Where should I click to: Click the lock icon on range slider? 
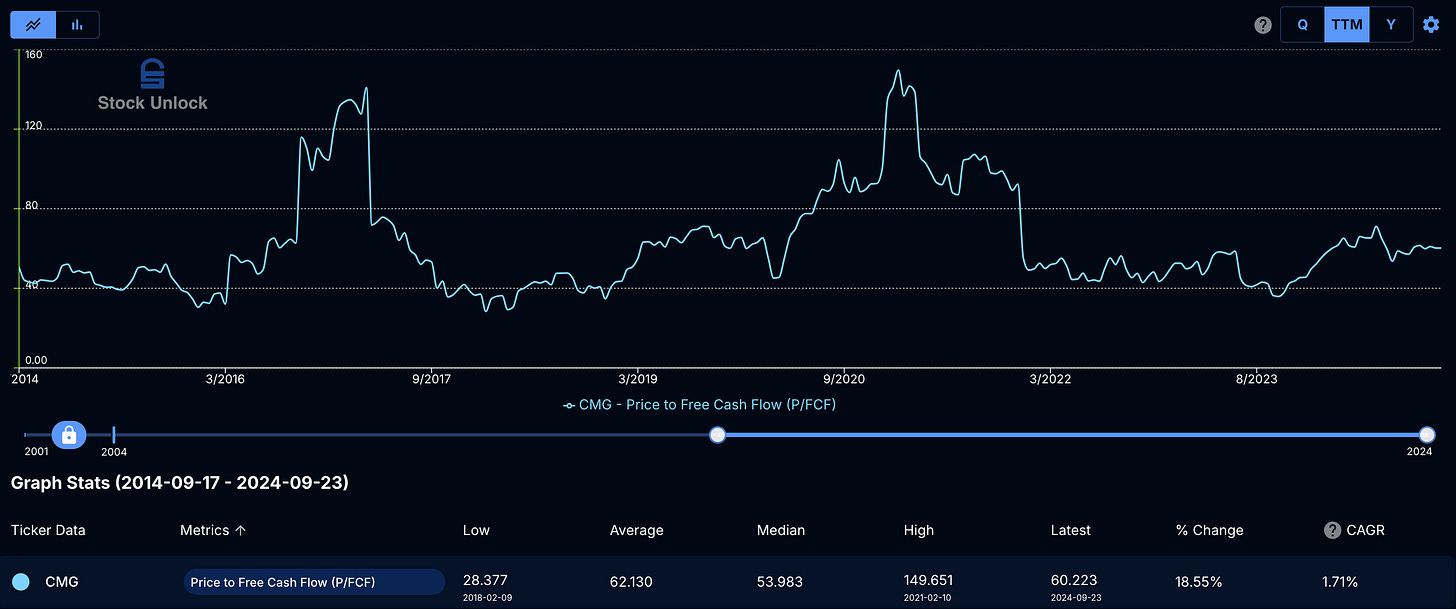point(68,435)
